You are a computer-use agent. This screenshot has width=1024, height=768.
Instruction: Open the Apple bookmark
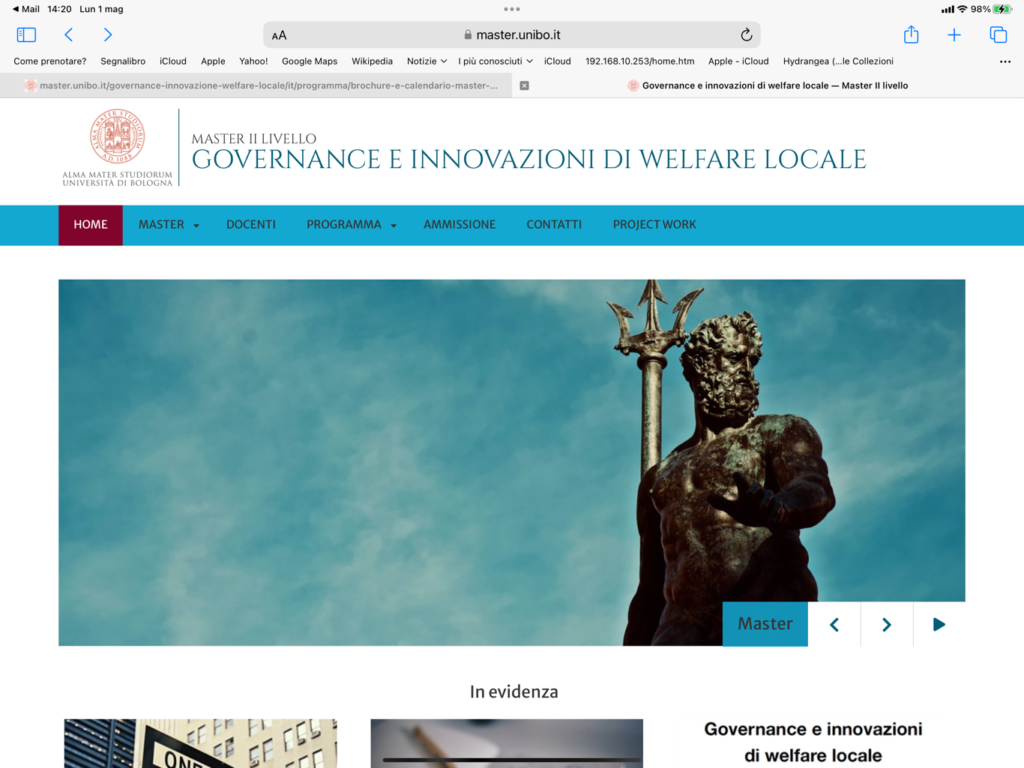[x=213, y=61]
